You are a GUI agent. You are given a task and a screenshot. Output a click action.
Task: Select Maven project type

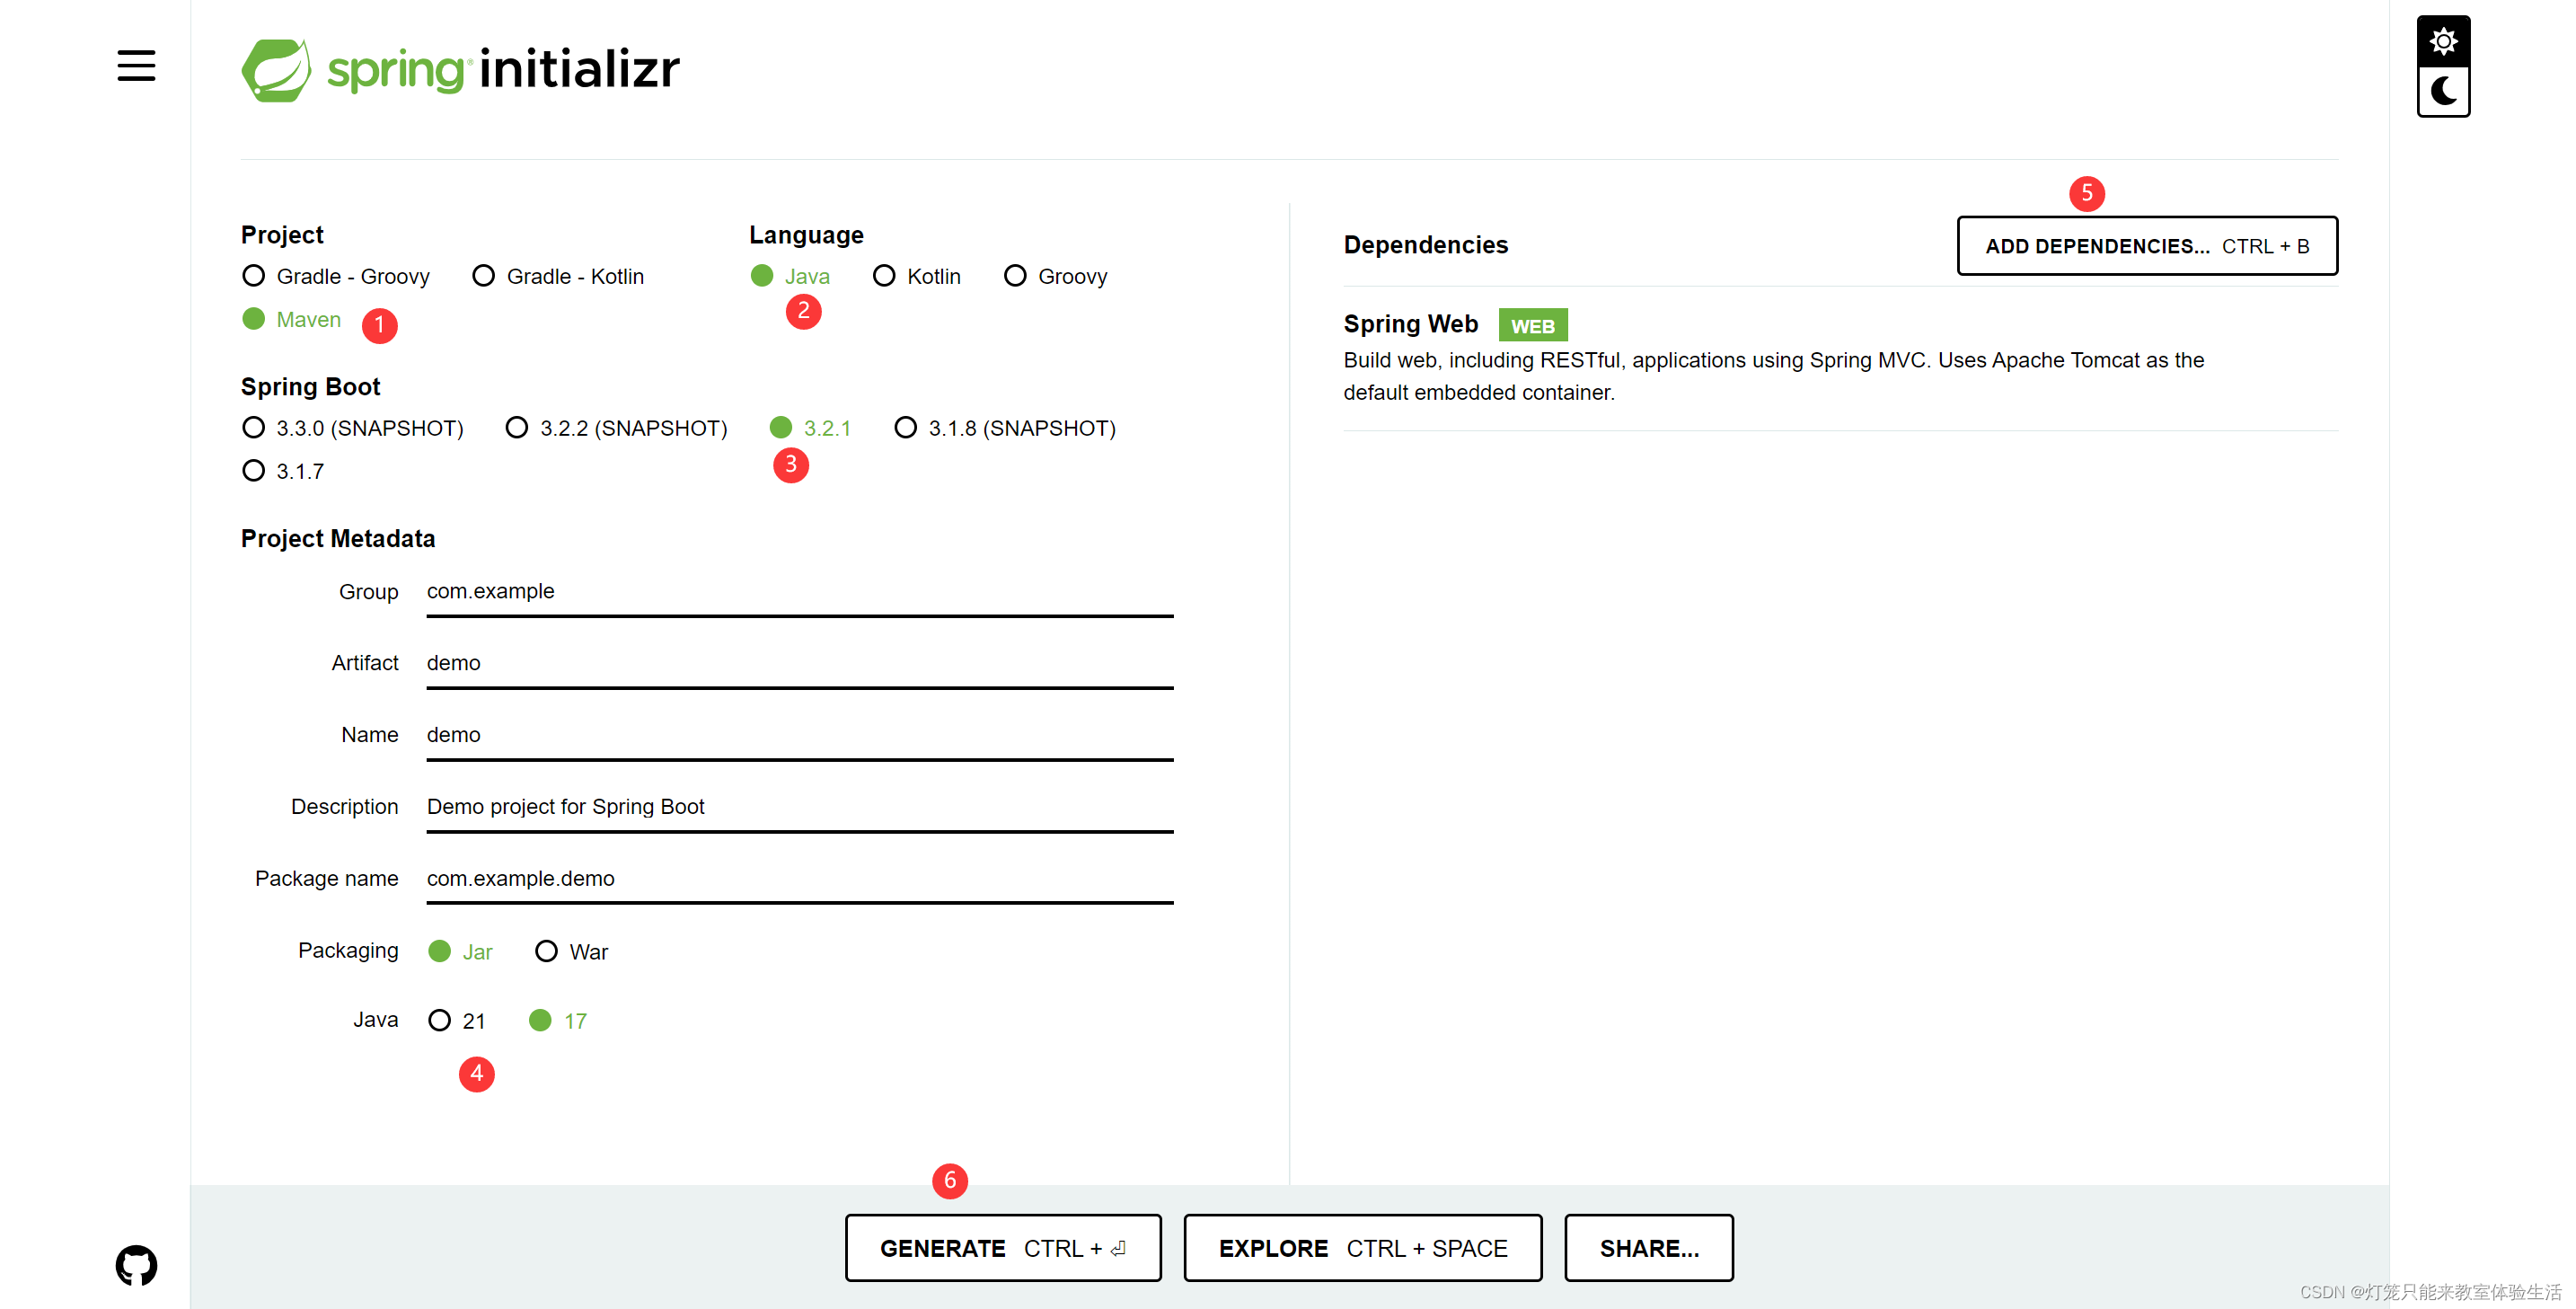(292, 319)
